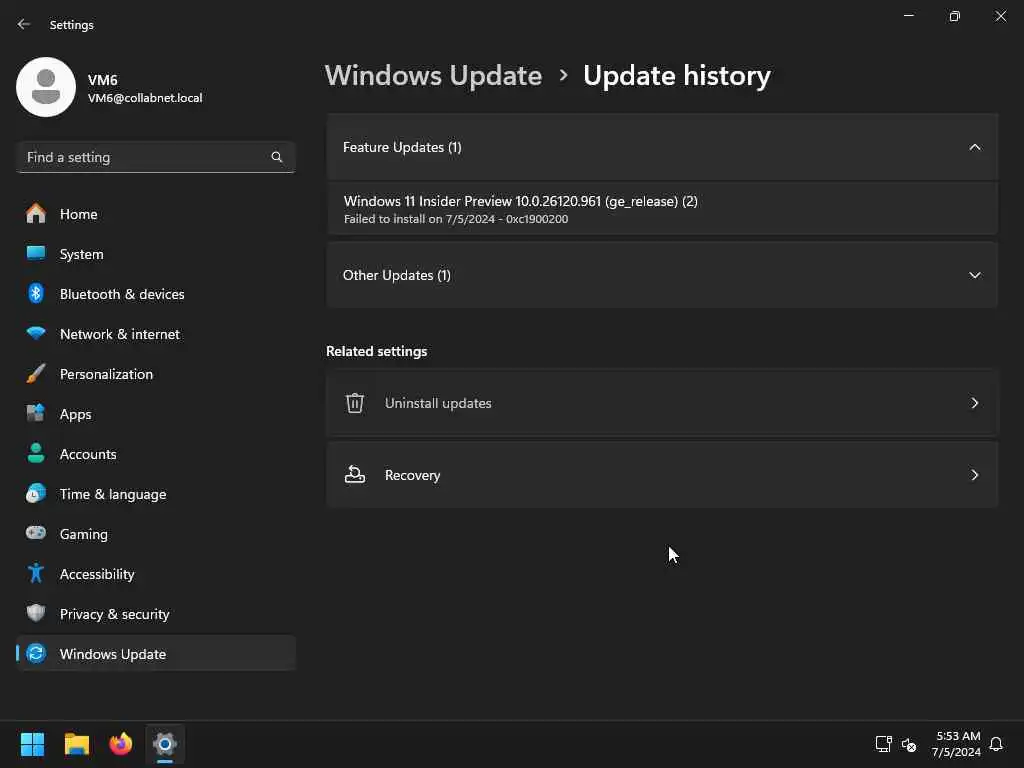Viewport: 1024px width, 768px height.
Task: Click the Personalization paintbrush icon
Action: coord(36,374)
